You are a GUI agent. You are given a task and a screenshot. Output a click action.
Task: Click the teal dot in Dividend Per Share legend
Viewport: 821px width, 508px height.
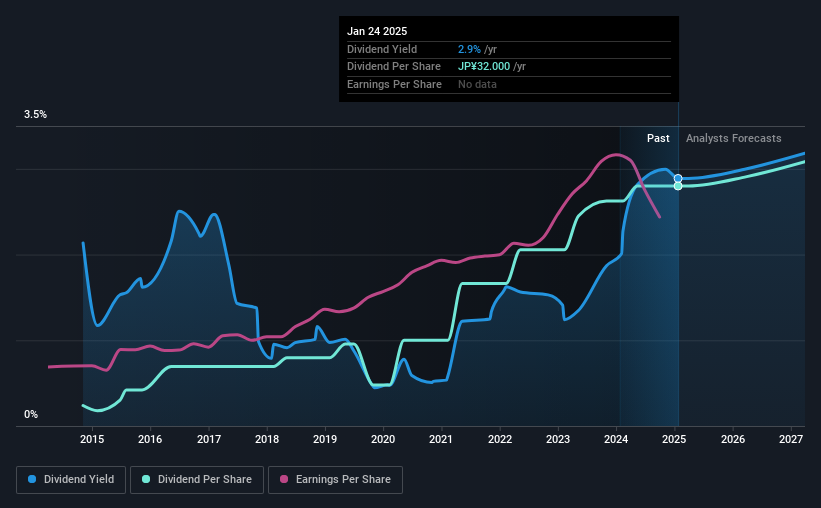pos(146,479)
